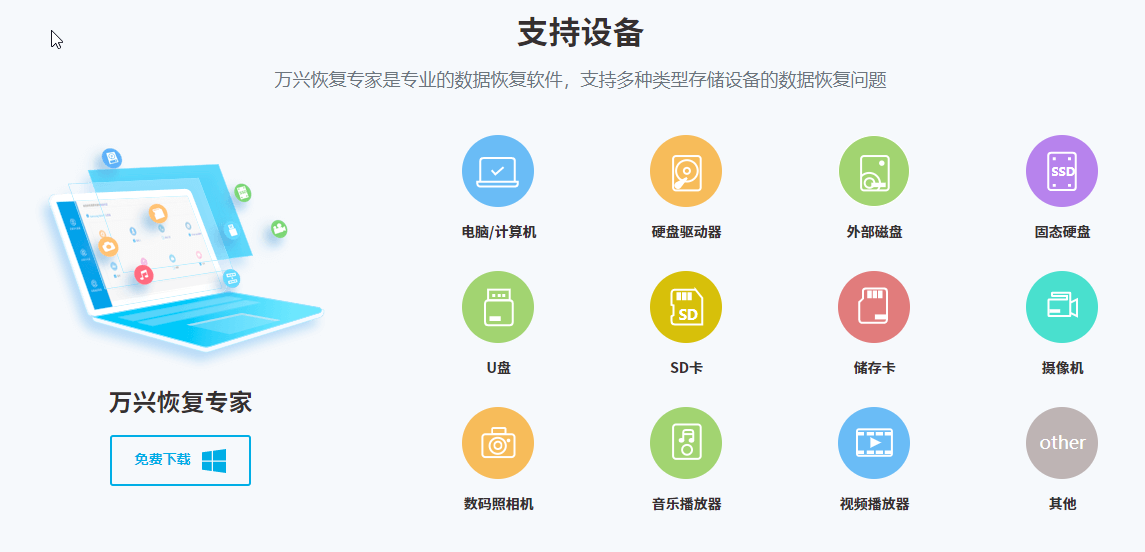
Task: Click the 免费下载 download button
Action: click(x=180, y=460)
